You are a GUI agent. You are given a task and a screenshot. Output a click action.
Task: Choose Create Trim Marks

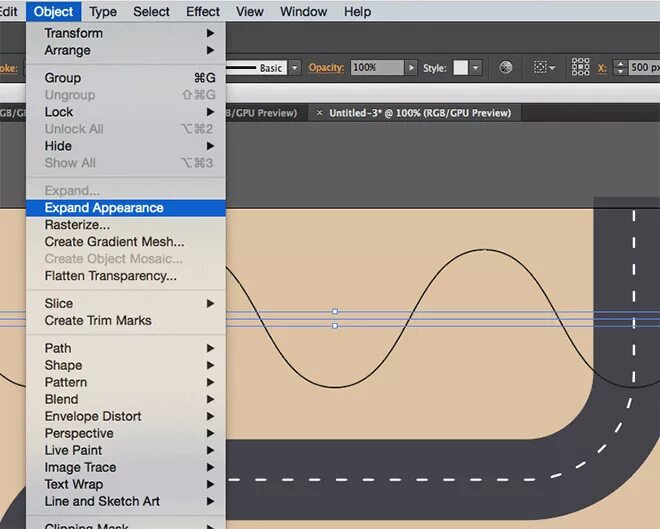(126, 321)
